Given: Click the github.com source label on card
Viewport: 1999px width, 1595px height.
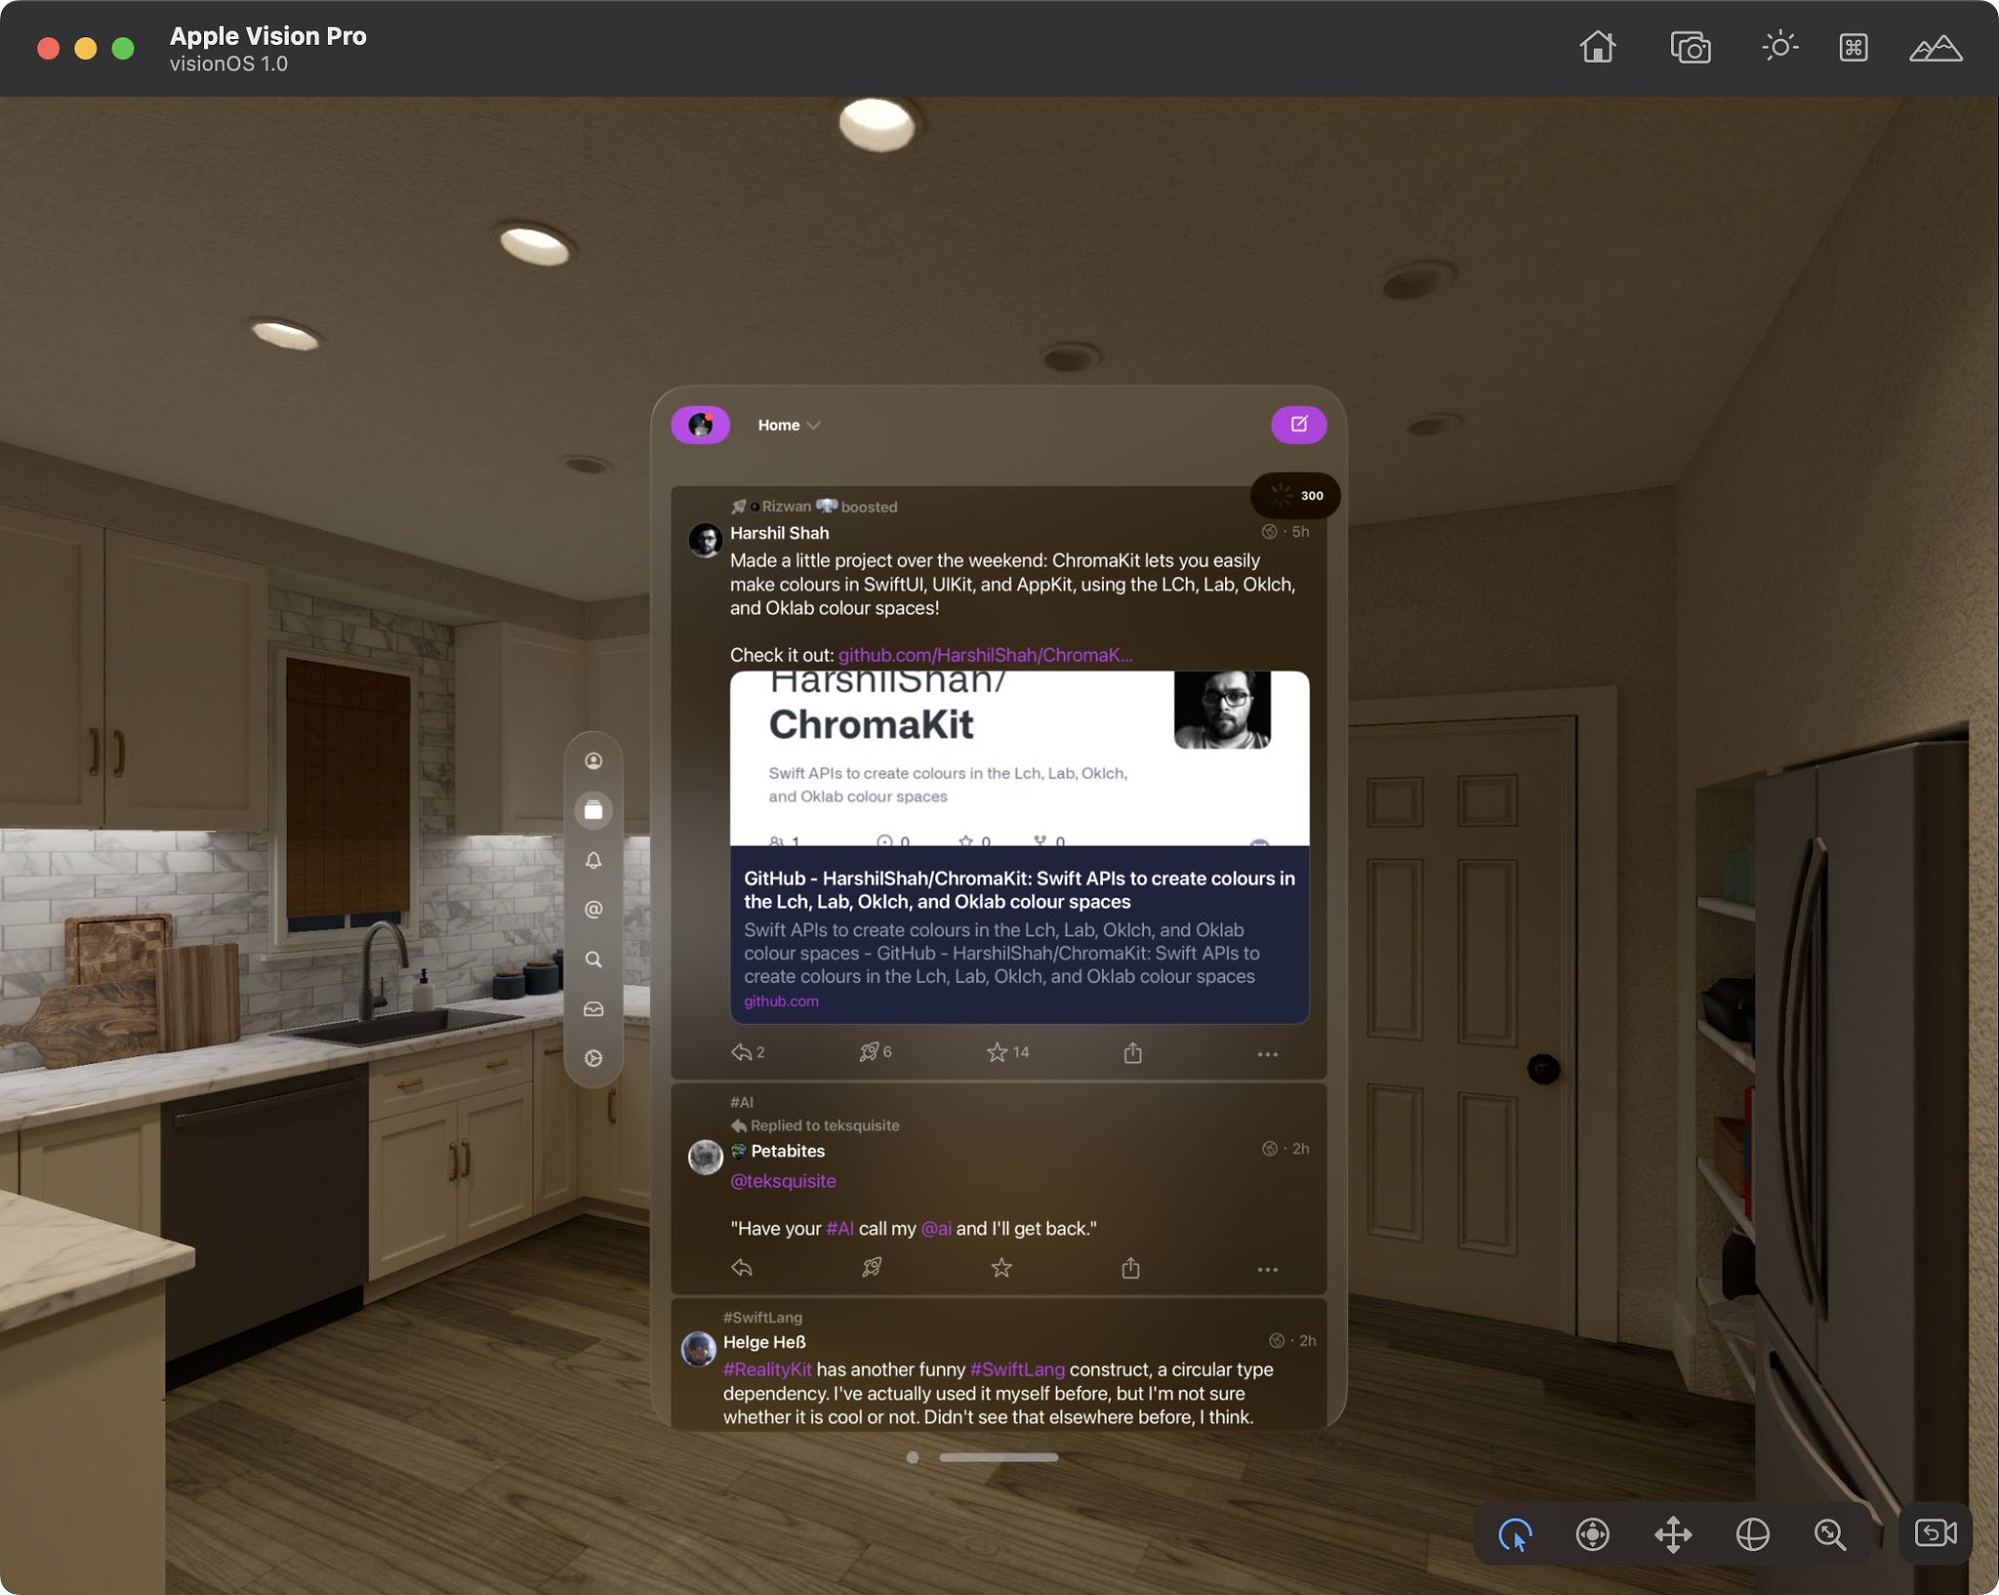Looking at the screenshot, I should click(x=780, y=1001).
